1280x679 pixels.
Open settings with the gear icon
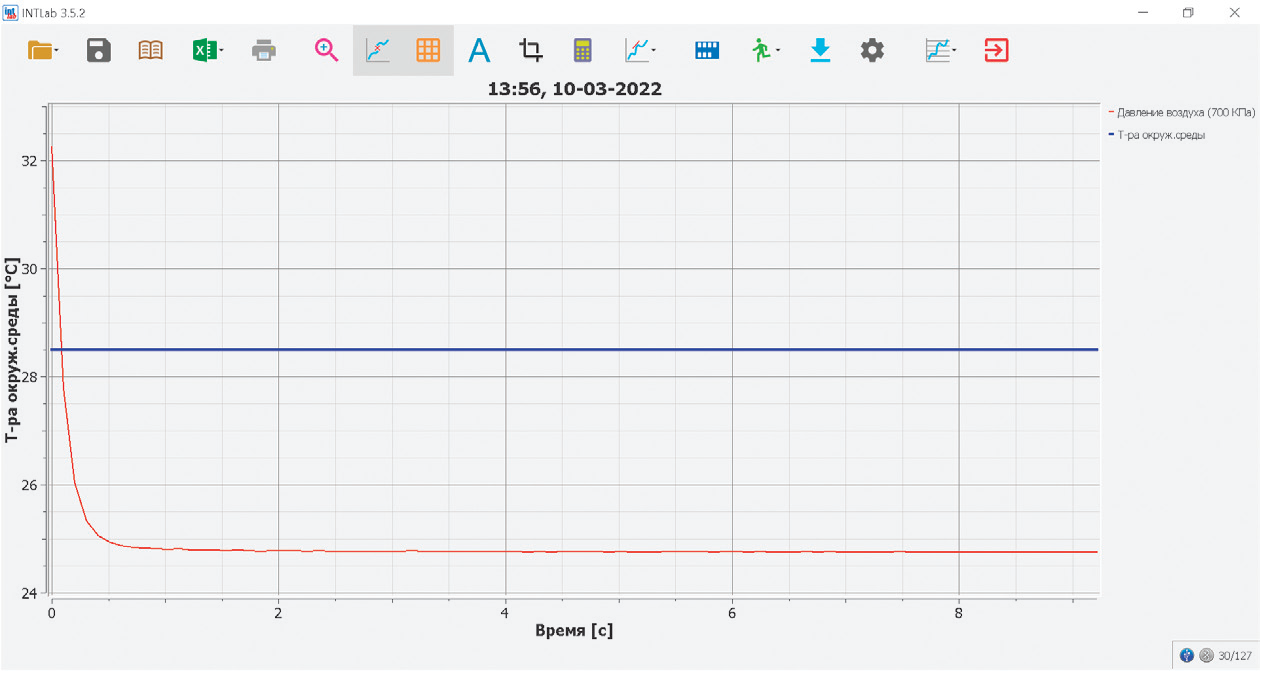coord(872,50)
